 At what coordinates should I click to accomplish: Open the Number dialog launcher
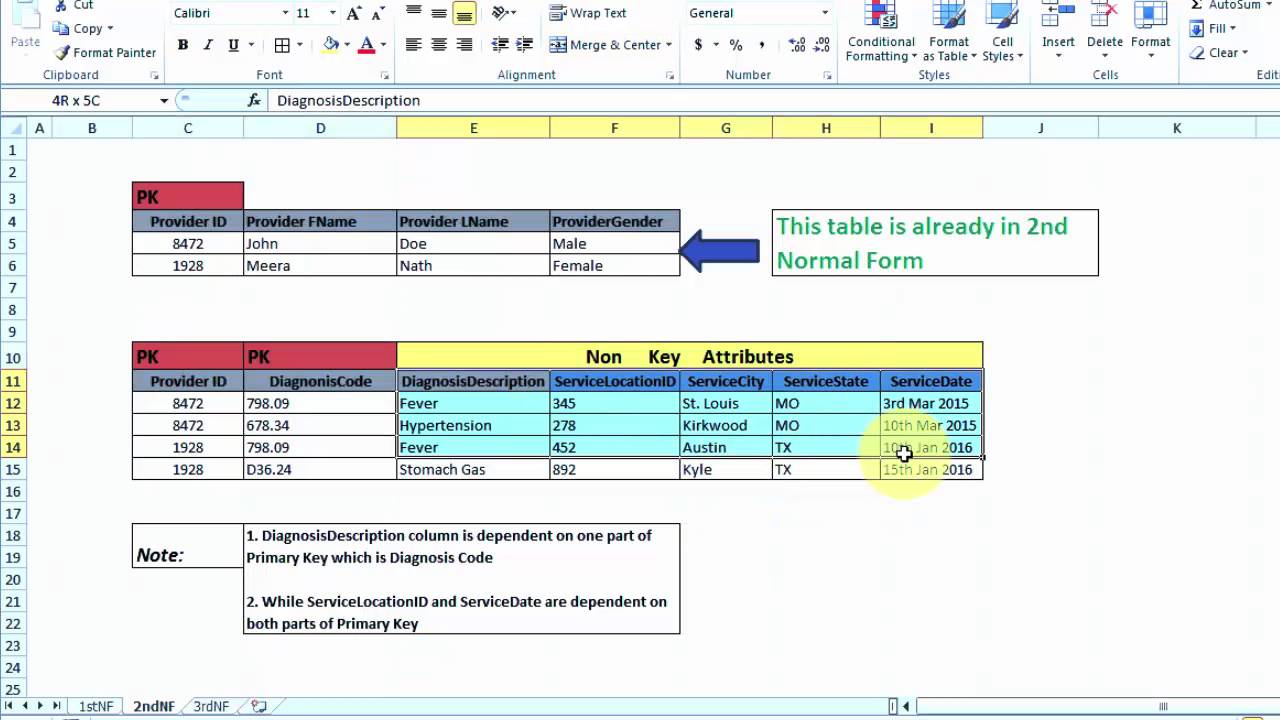[x=827, y=76]
